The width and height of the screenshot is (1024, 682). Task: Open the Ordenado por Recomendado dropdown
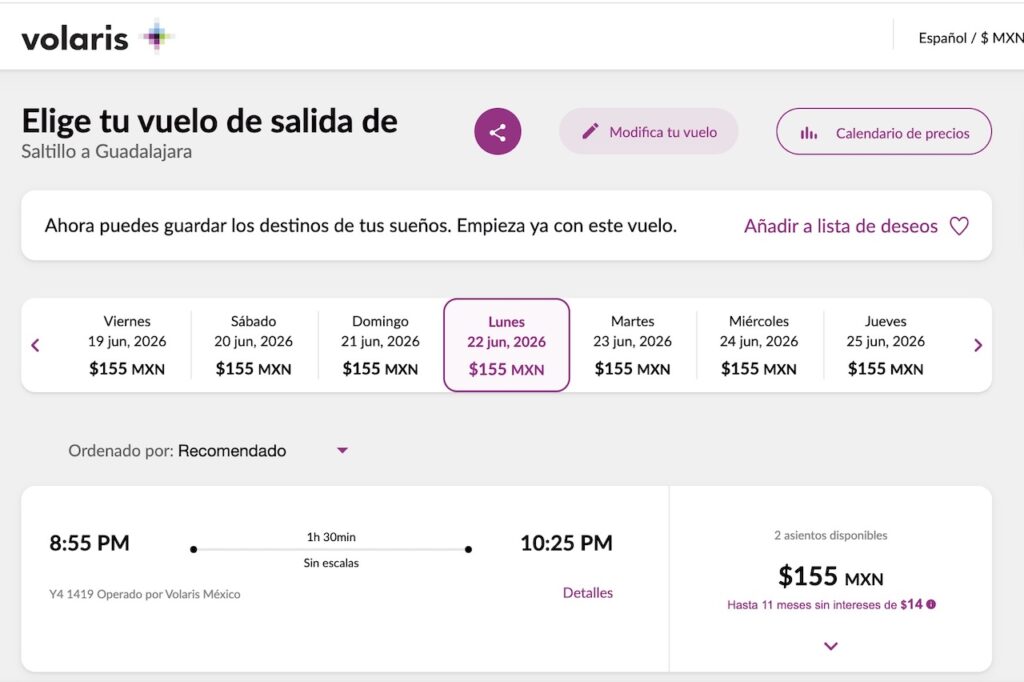coord(342,450)
